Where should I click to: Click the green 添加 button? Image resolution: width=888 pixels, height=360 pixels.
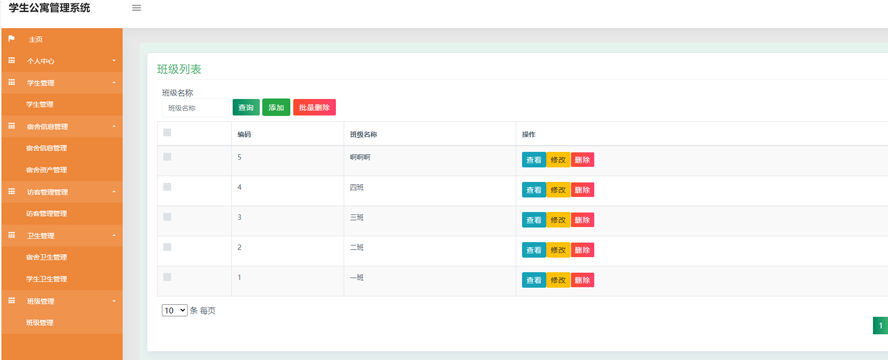coord(276,108)
